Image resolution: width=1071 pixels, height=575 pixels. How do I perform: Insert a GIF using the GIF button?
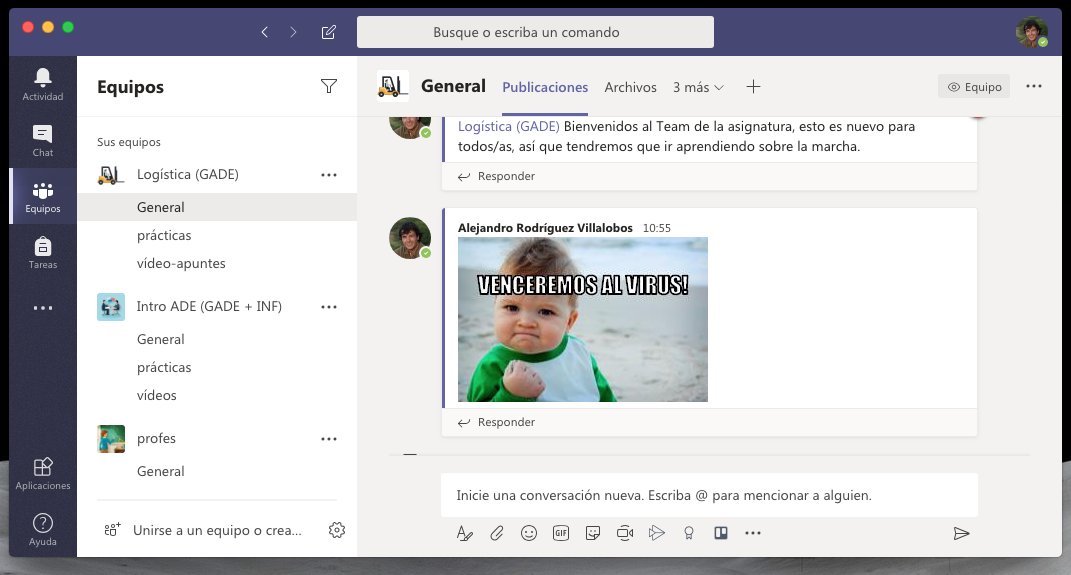(561, 533)
